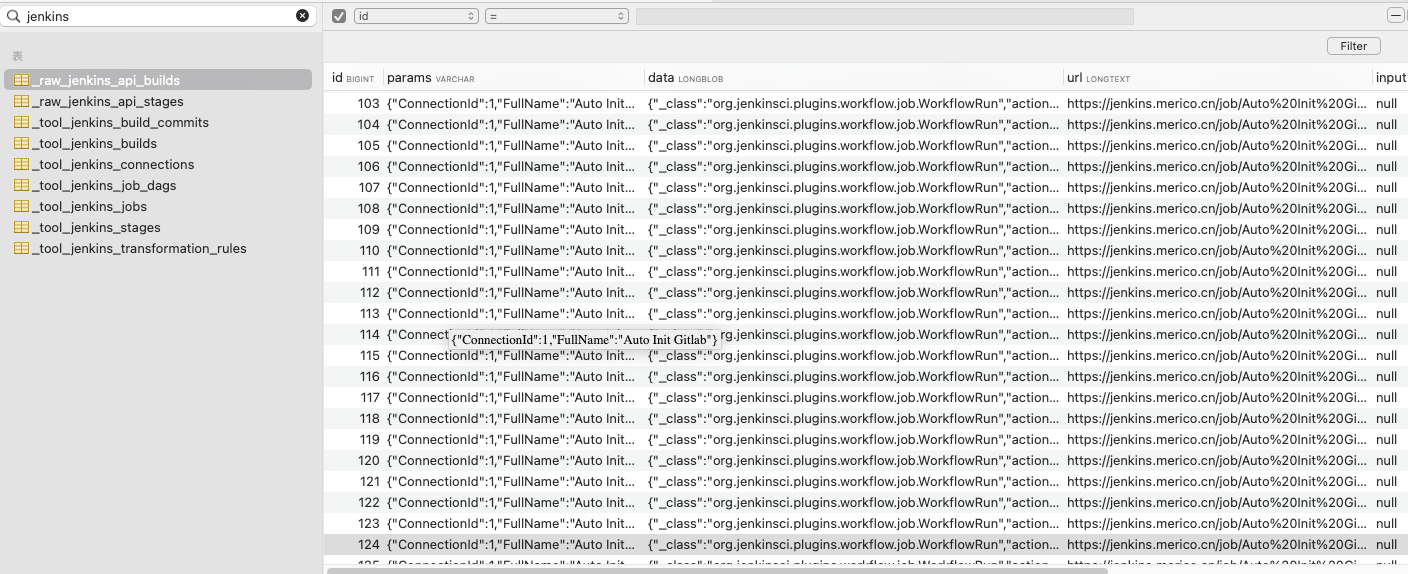Select row with id 105

click(x=865, y=145)
